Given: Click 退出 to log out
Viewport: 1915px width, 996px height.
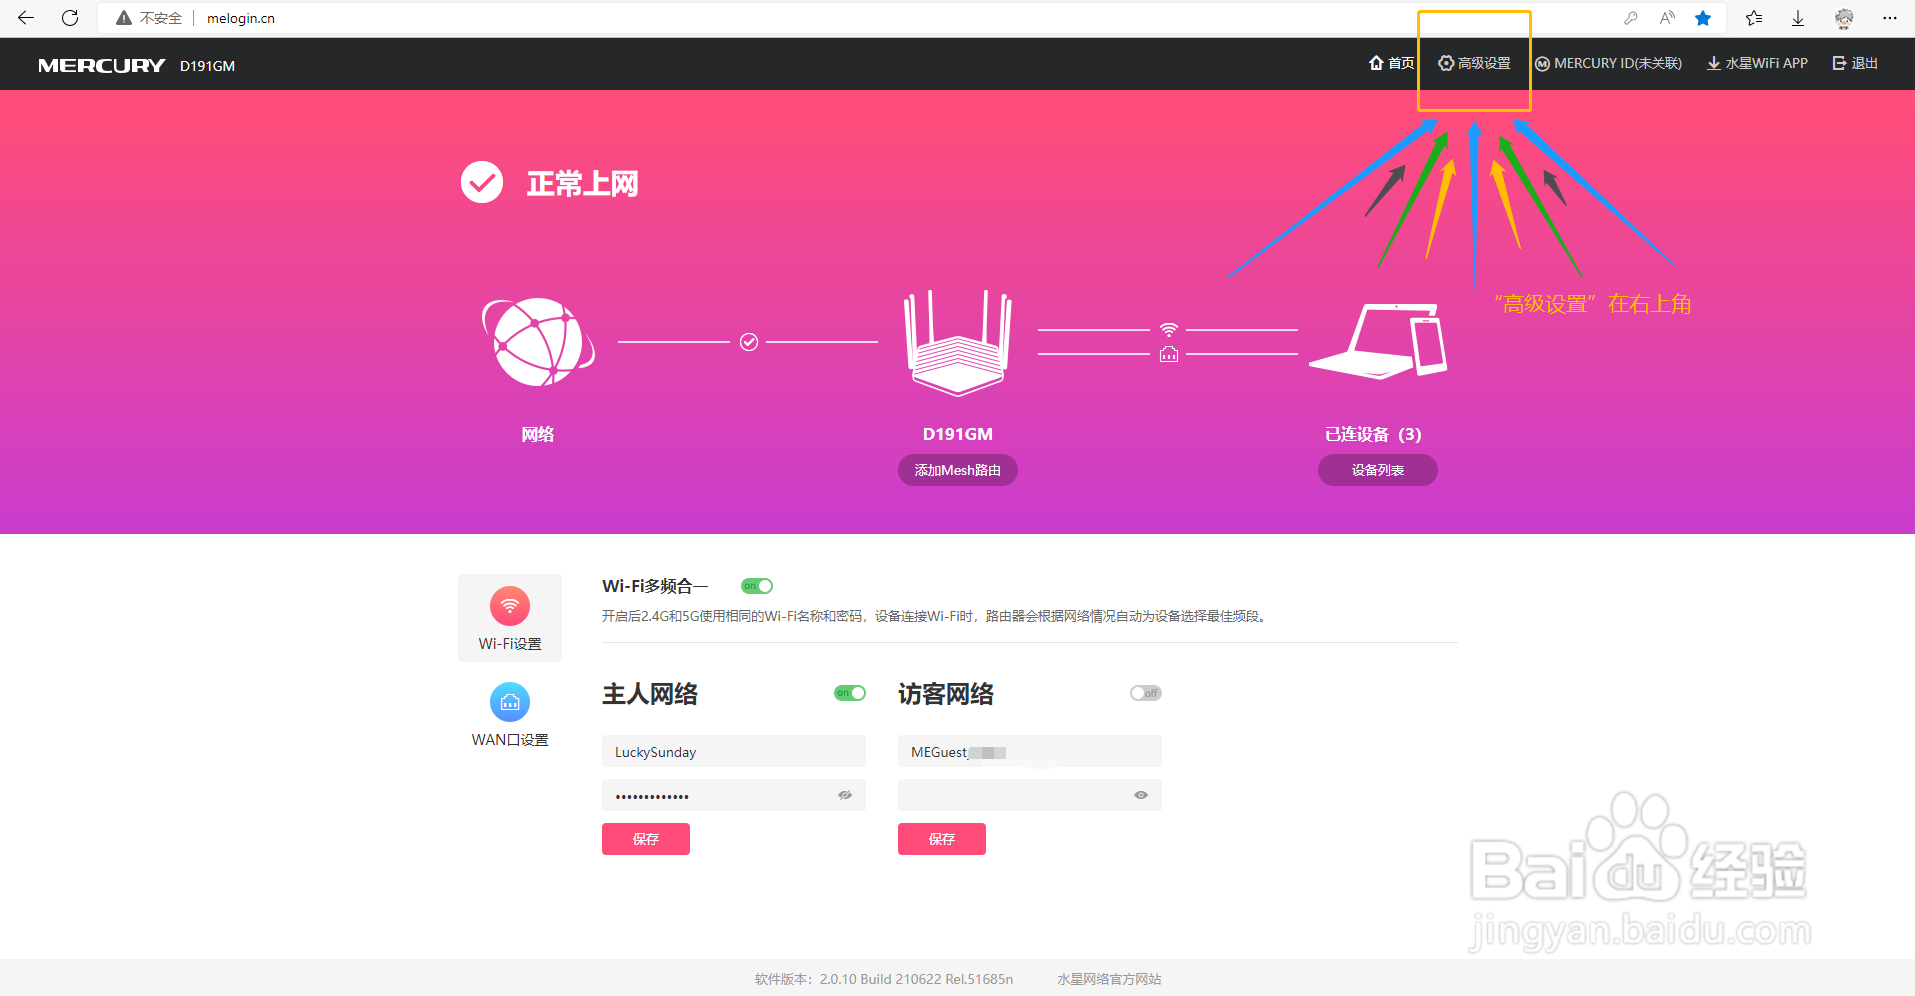Looking at the screenshot, I should point(1855,63).
